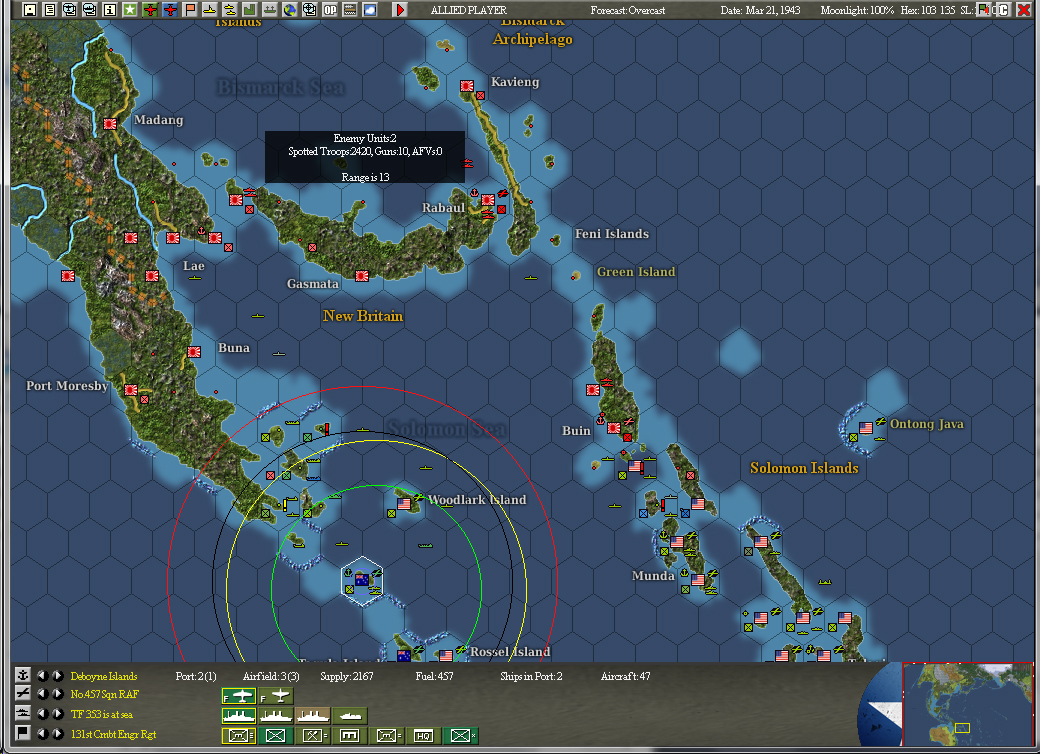Click the OP operations report icon
The width and height of the screenshot is (1040, 754).
(330, 9)
